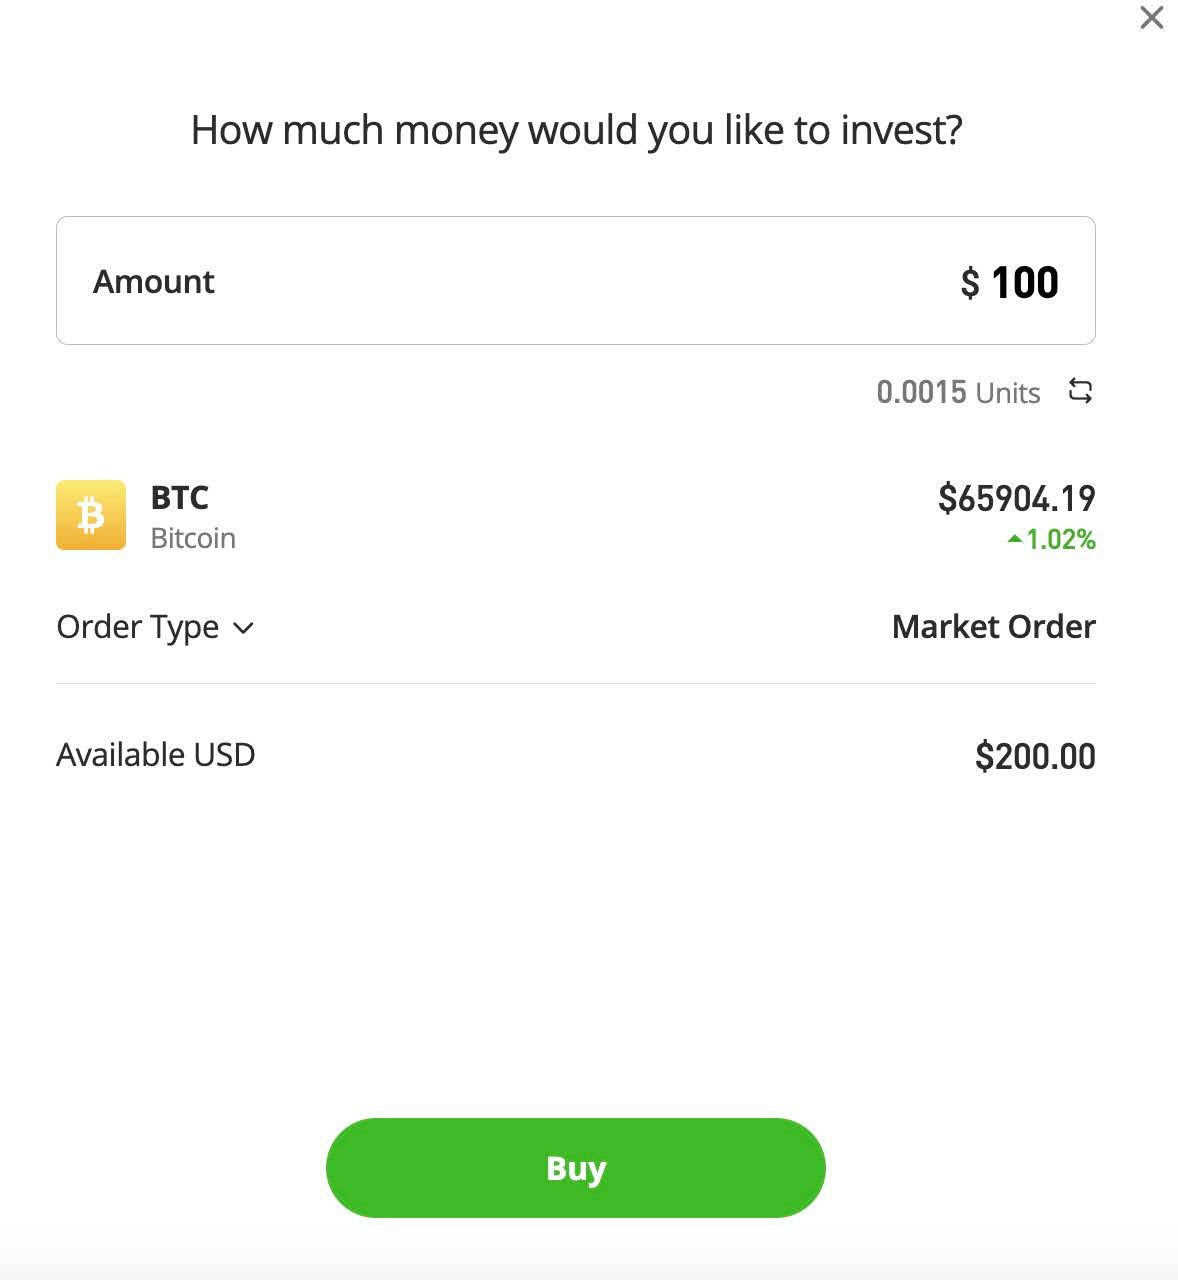Screen dimensions: 1178x1280
Task: Click the BTC ticker label
Action: click(x=180, y=498)
